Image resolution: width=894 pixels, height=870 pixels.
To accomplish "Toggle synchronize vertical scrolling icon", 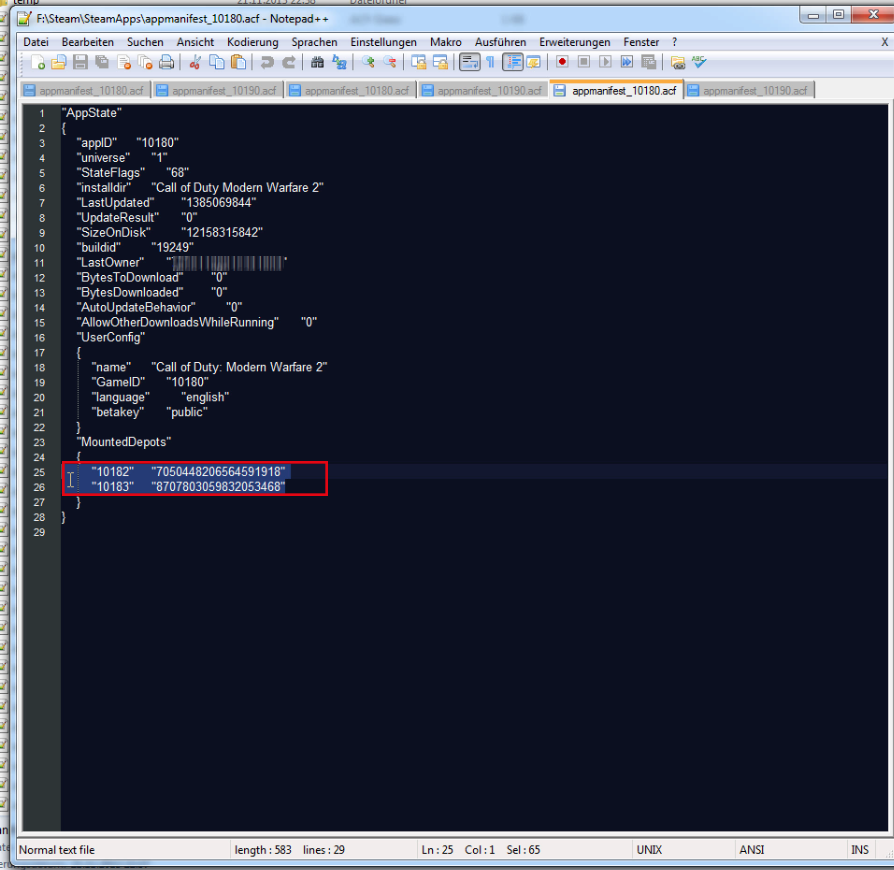I will point(418,62).
